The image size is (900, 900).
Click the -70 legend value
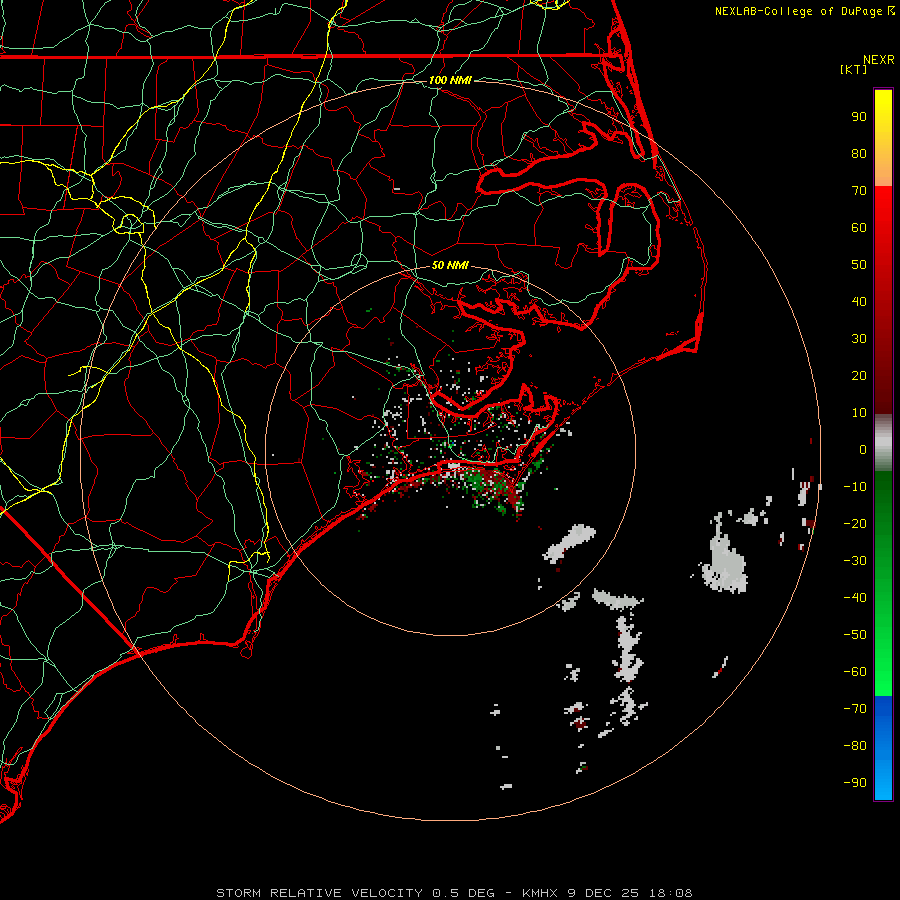click(855, 709)
